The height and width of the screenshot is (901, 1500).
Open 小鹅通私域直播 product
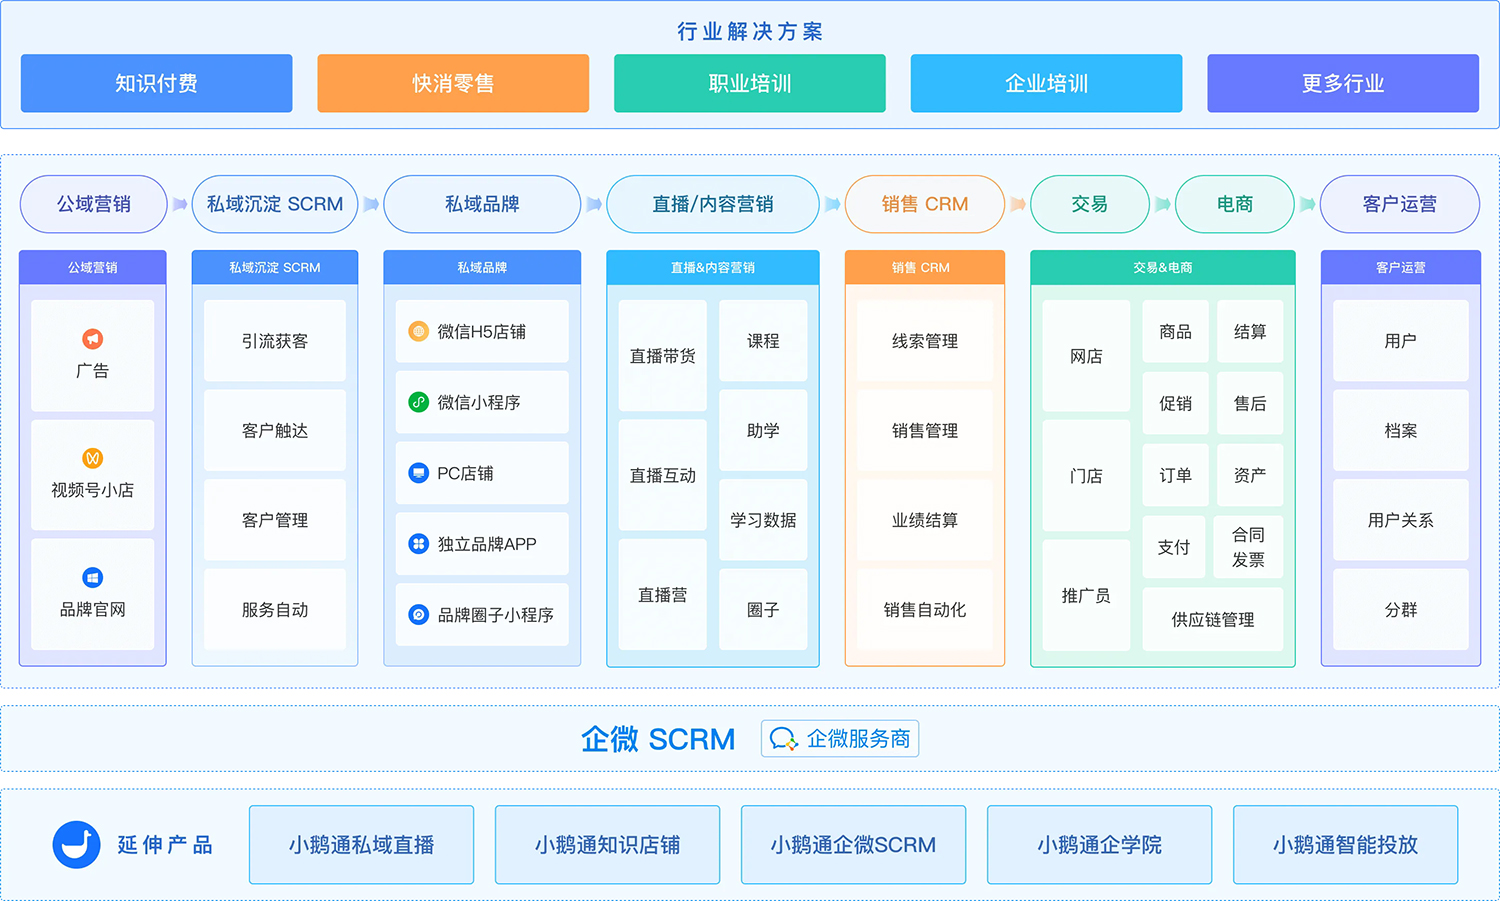361,845
